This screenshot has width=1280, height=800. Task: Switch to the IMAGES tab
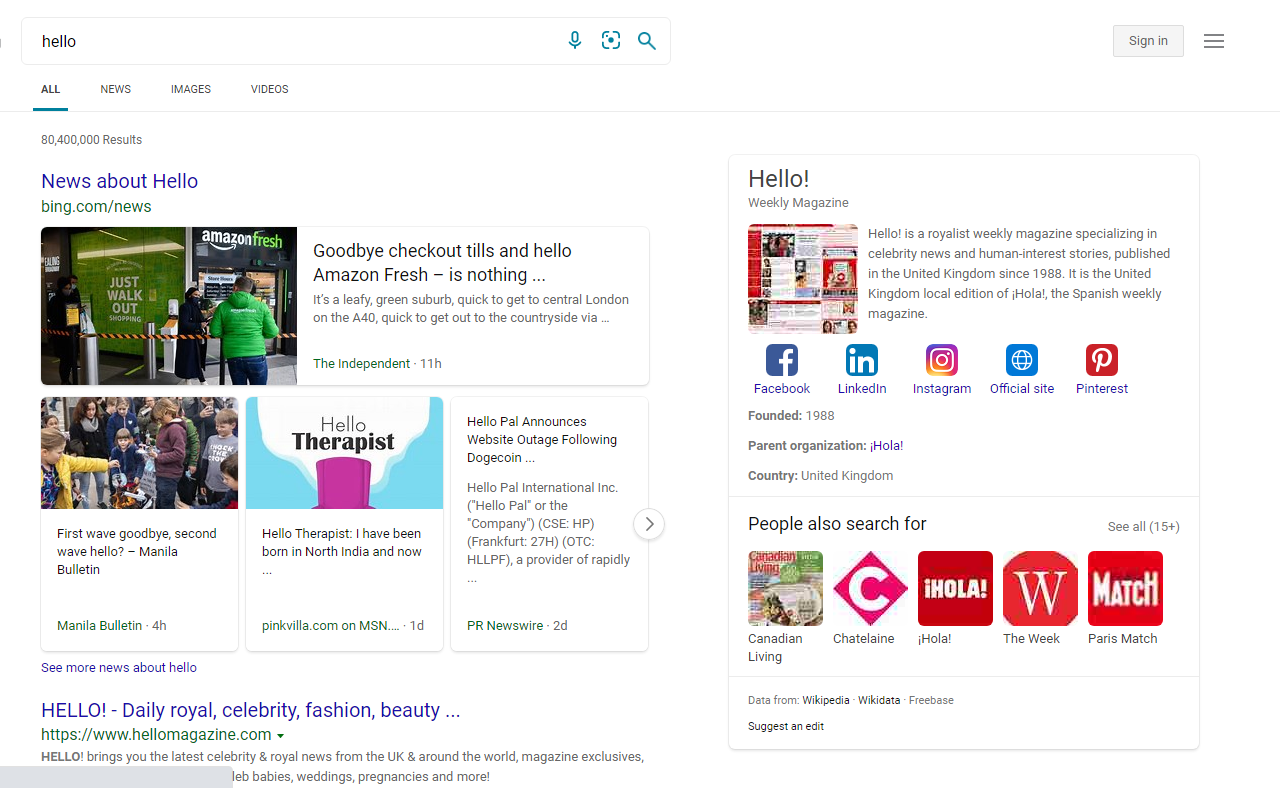coord(190,89)
